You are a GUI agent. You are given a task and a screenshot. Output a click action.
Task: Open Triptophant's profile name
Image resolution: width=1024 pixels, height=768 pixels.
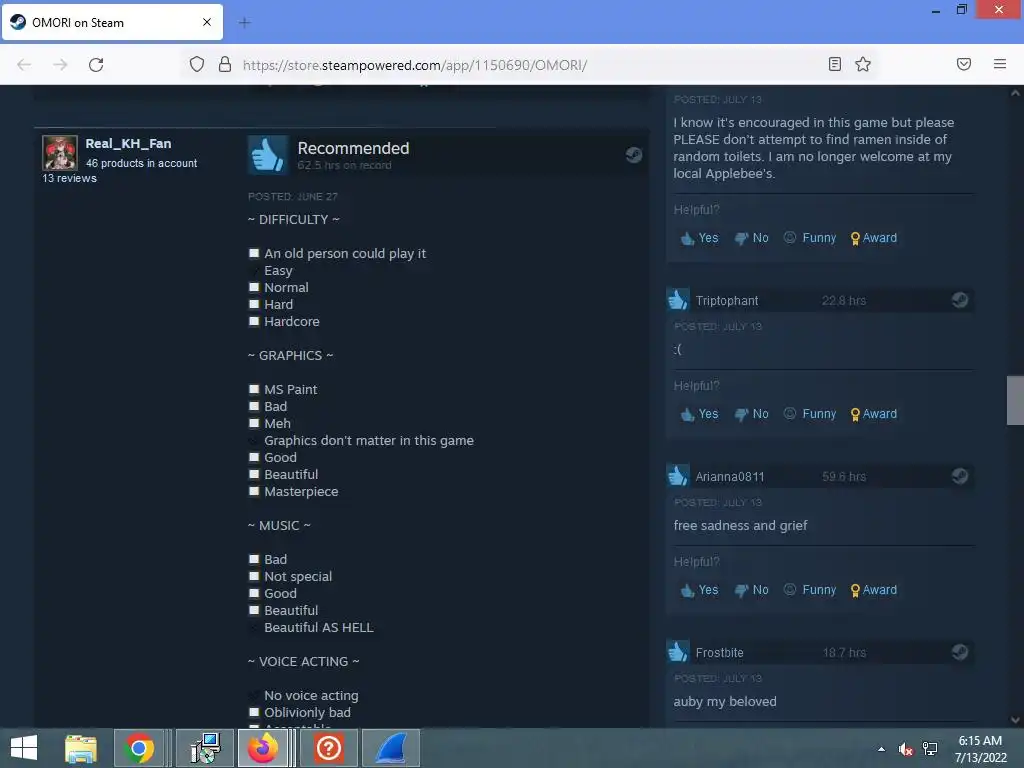[727, 300]
